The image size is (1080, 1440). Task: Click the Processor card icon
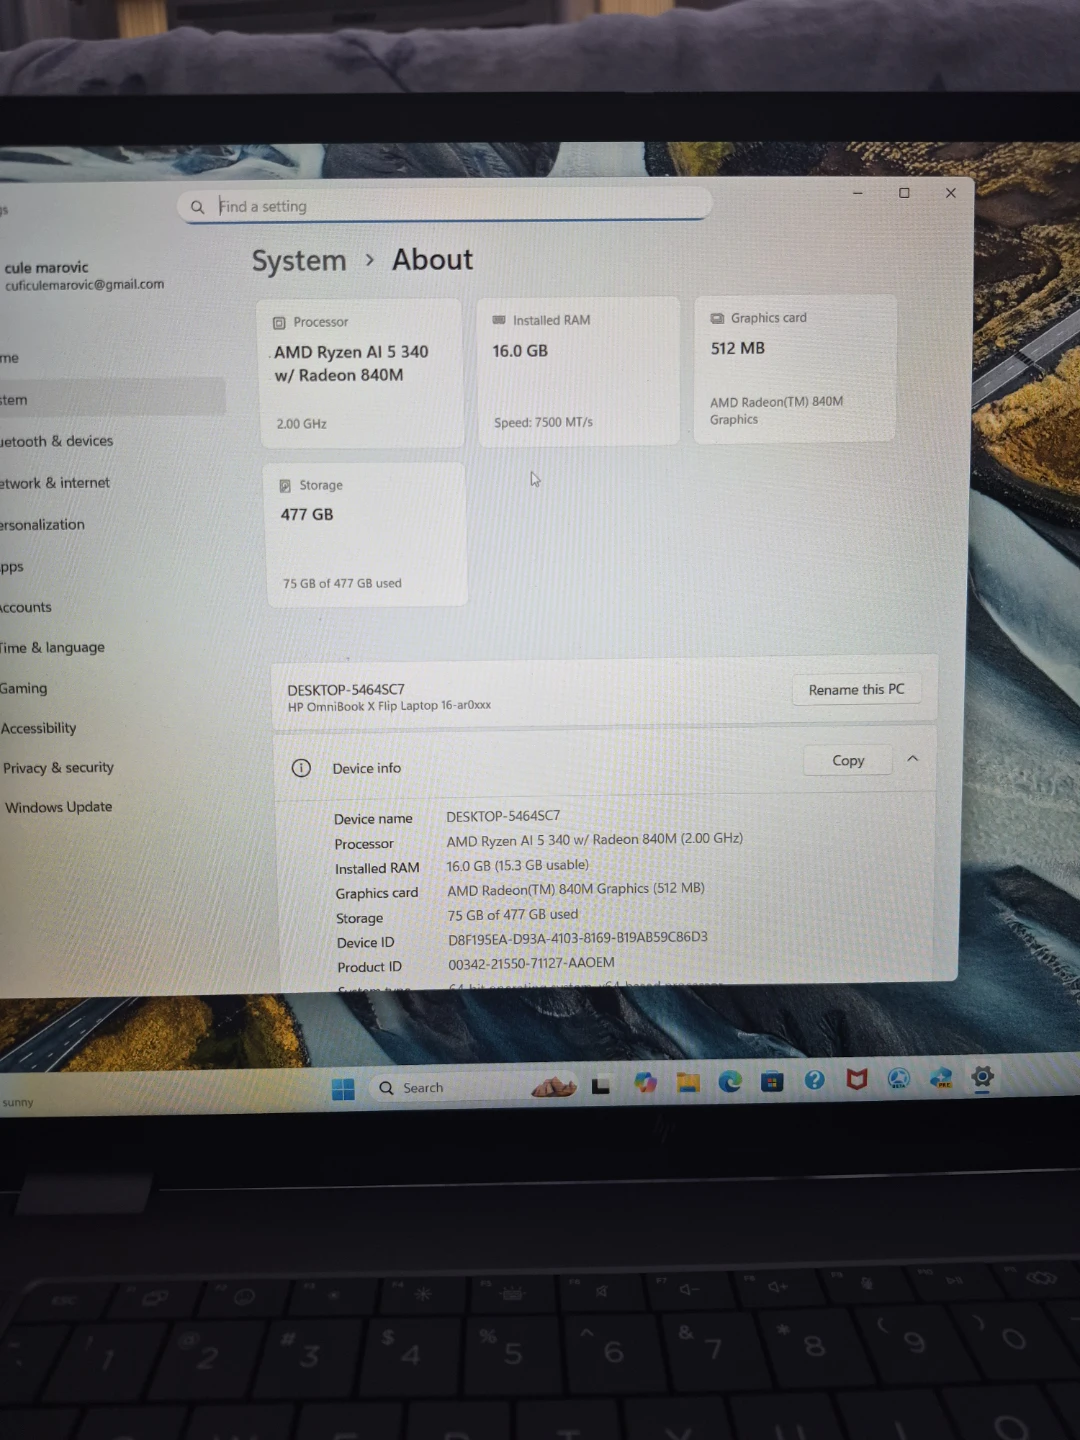pos(279,323)
